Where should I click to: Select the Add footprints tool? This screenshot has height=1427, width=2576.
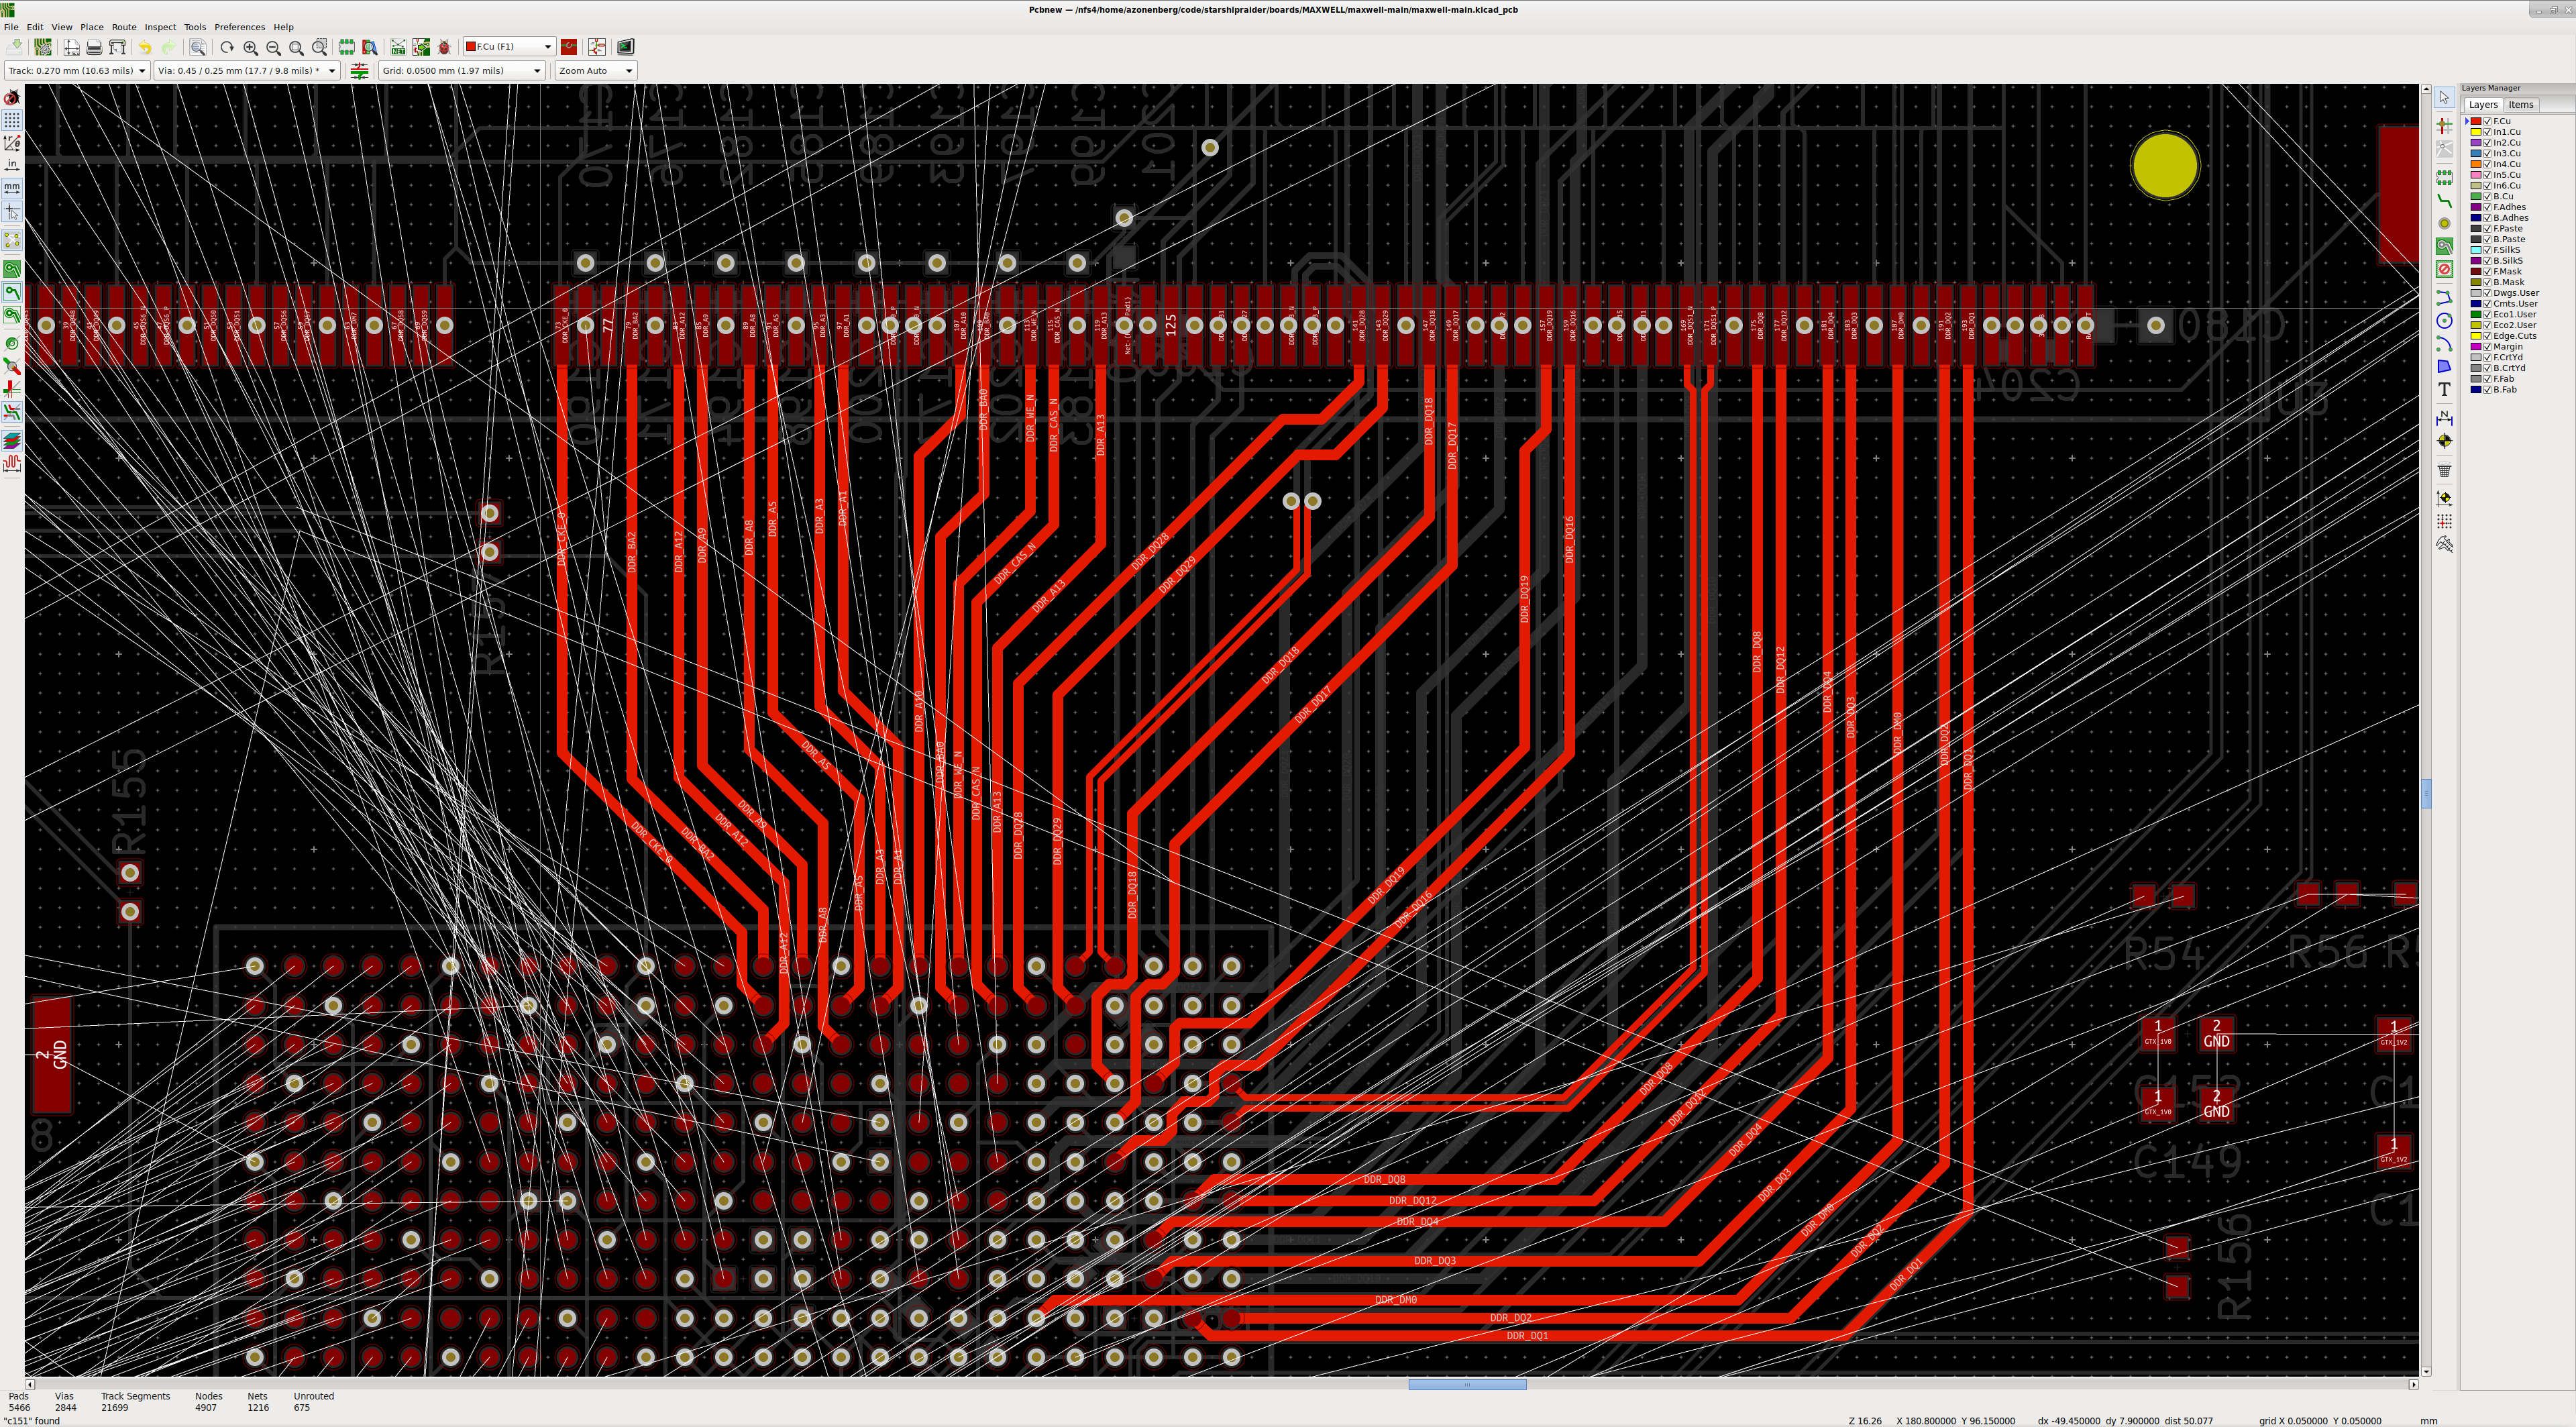(2444, 177)
